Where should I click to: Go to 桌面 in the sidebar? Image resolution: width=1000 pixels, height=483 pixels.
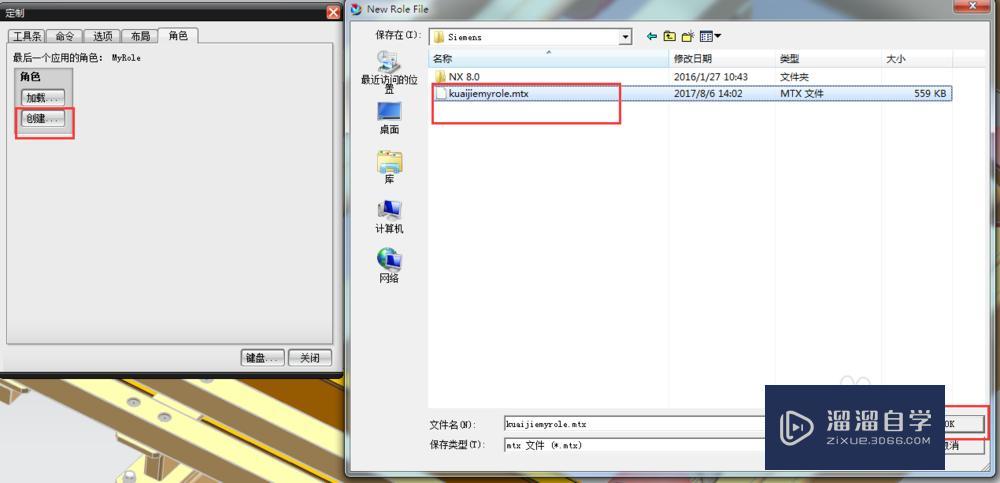[389, 118]
